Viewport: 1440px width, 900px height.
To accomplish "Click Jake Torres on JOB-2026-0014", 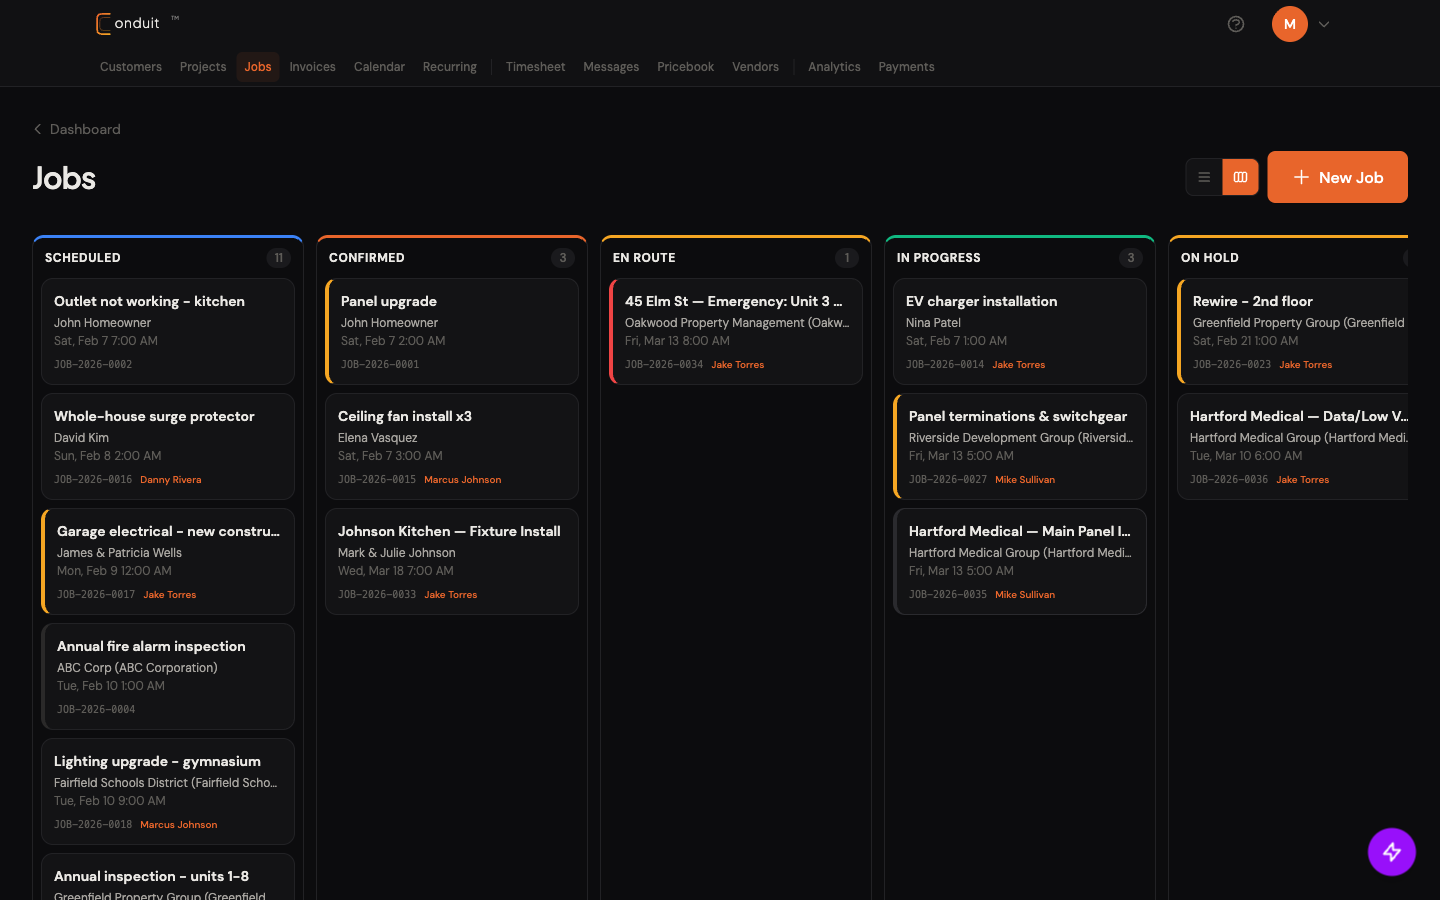I will pos(1019,365).
